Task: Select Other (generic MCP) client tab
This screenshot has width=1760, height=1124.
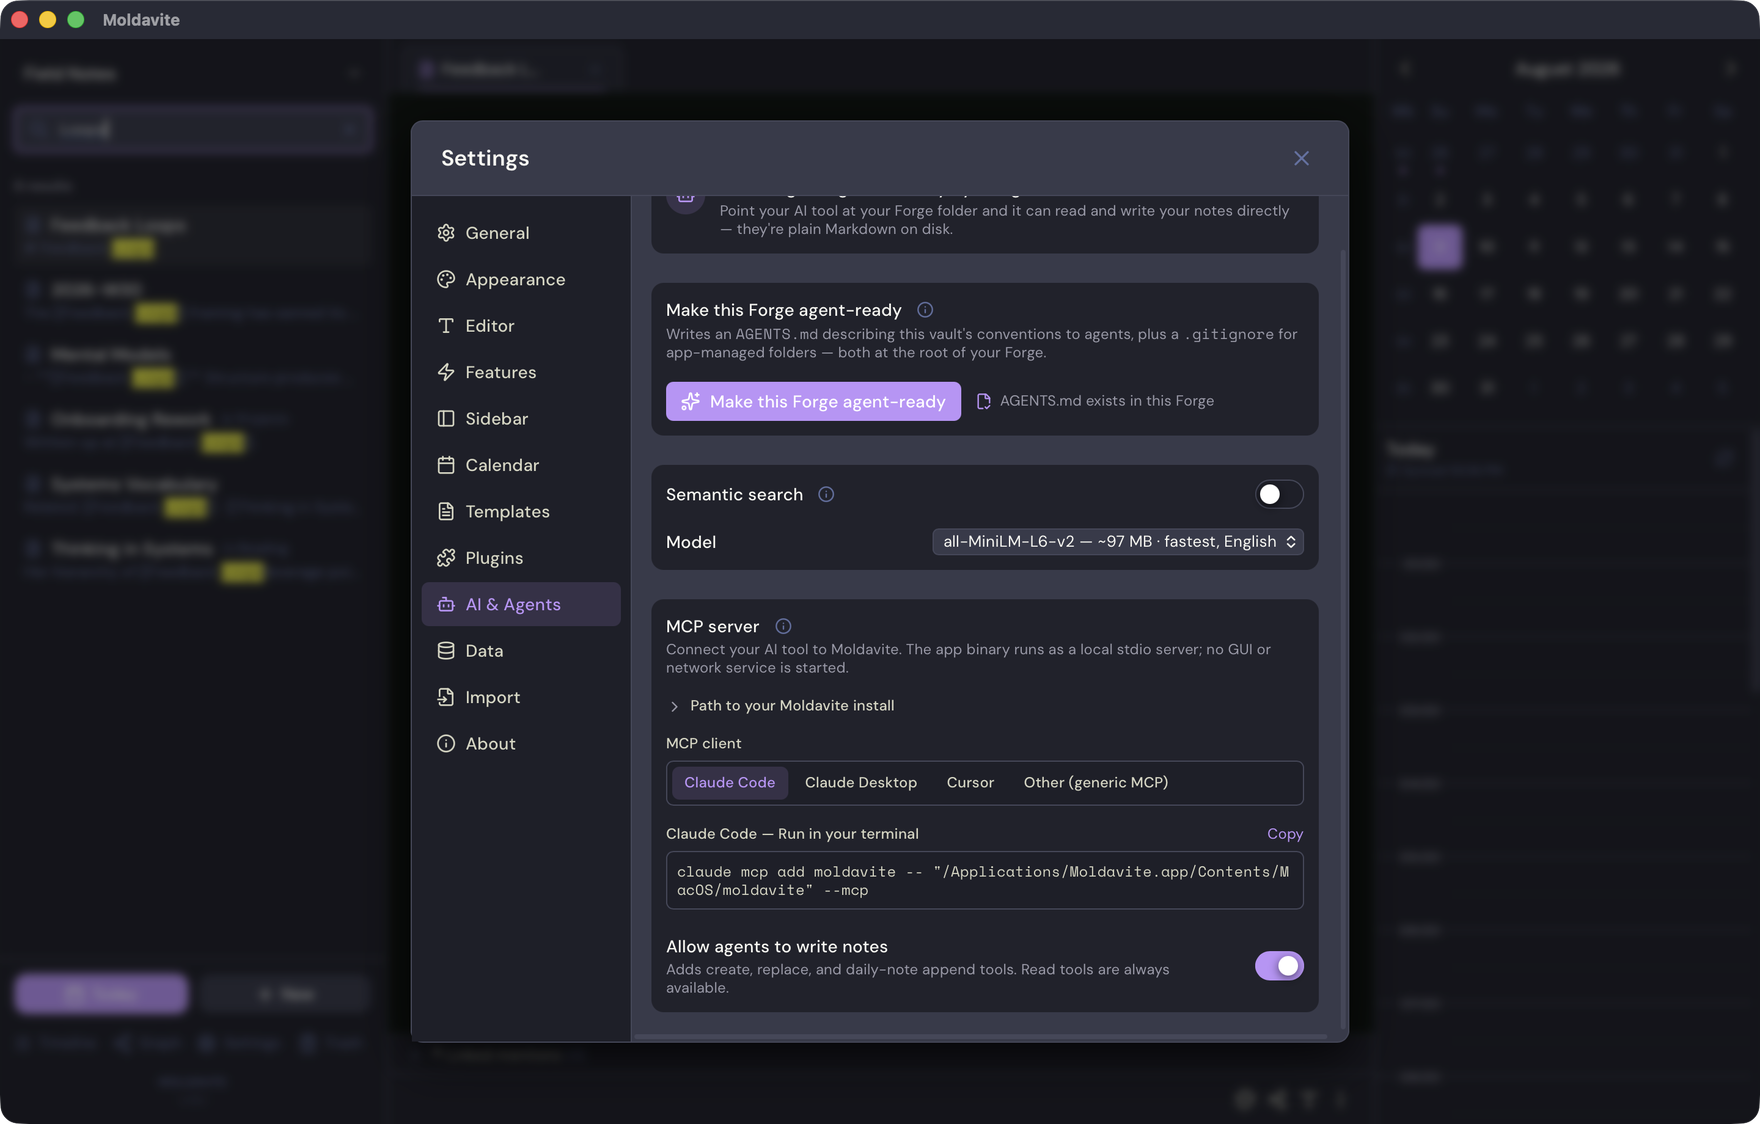Action: point(1096,783)
